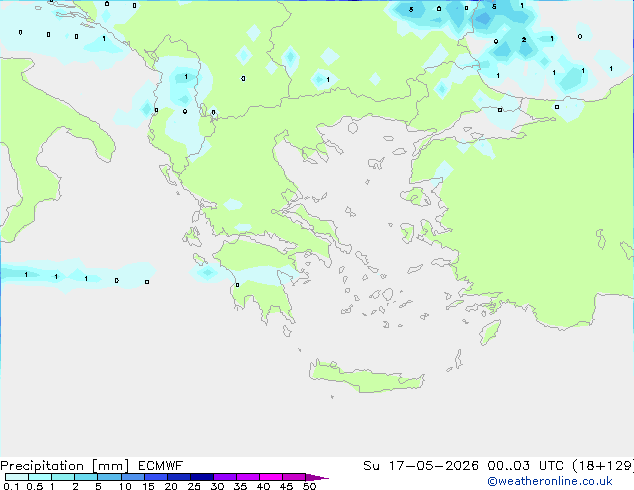Viewport: 634px width, 490px height.
Task: Click the '15' legend scale label
Action: click(148, 486)
